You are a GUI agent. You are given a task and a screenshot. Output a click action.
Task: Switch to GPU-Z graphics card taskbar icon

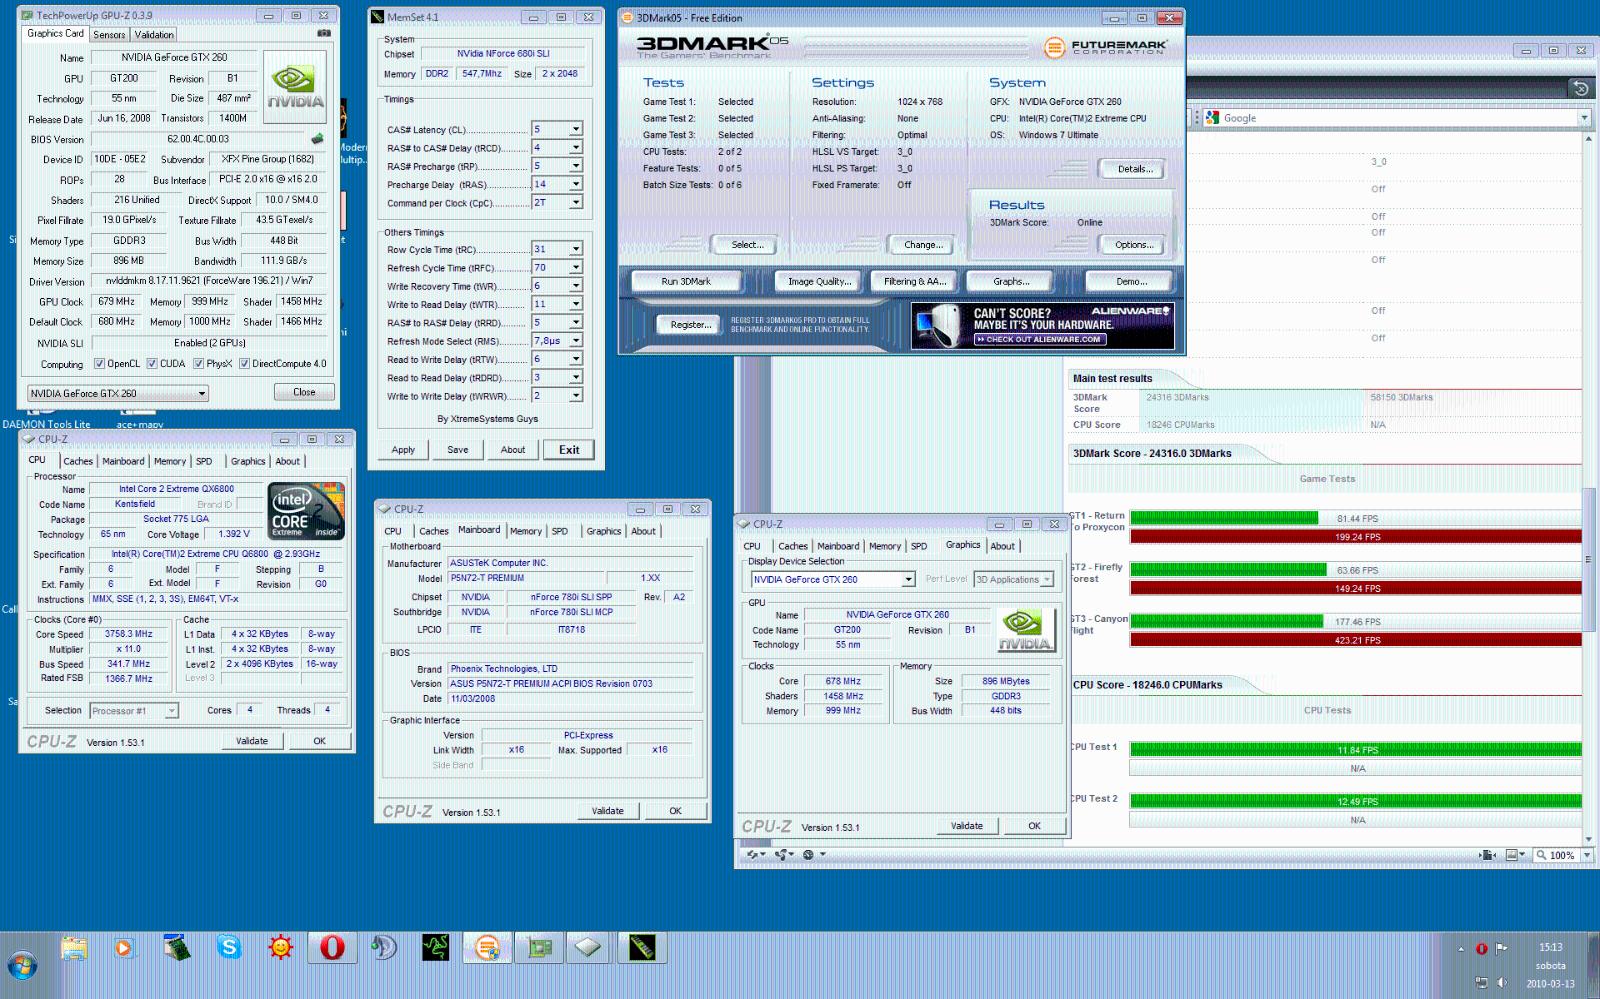539,947
